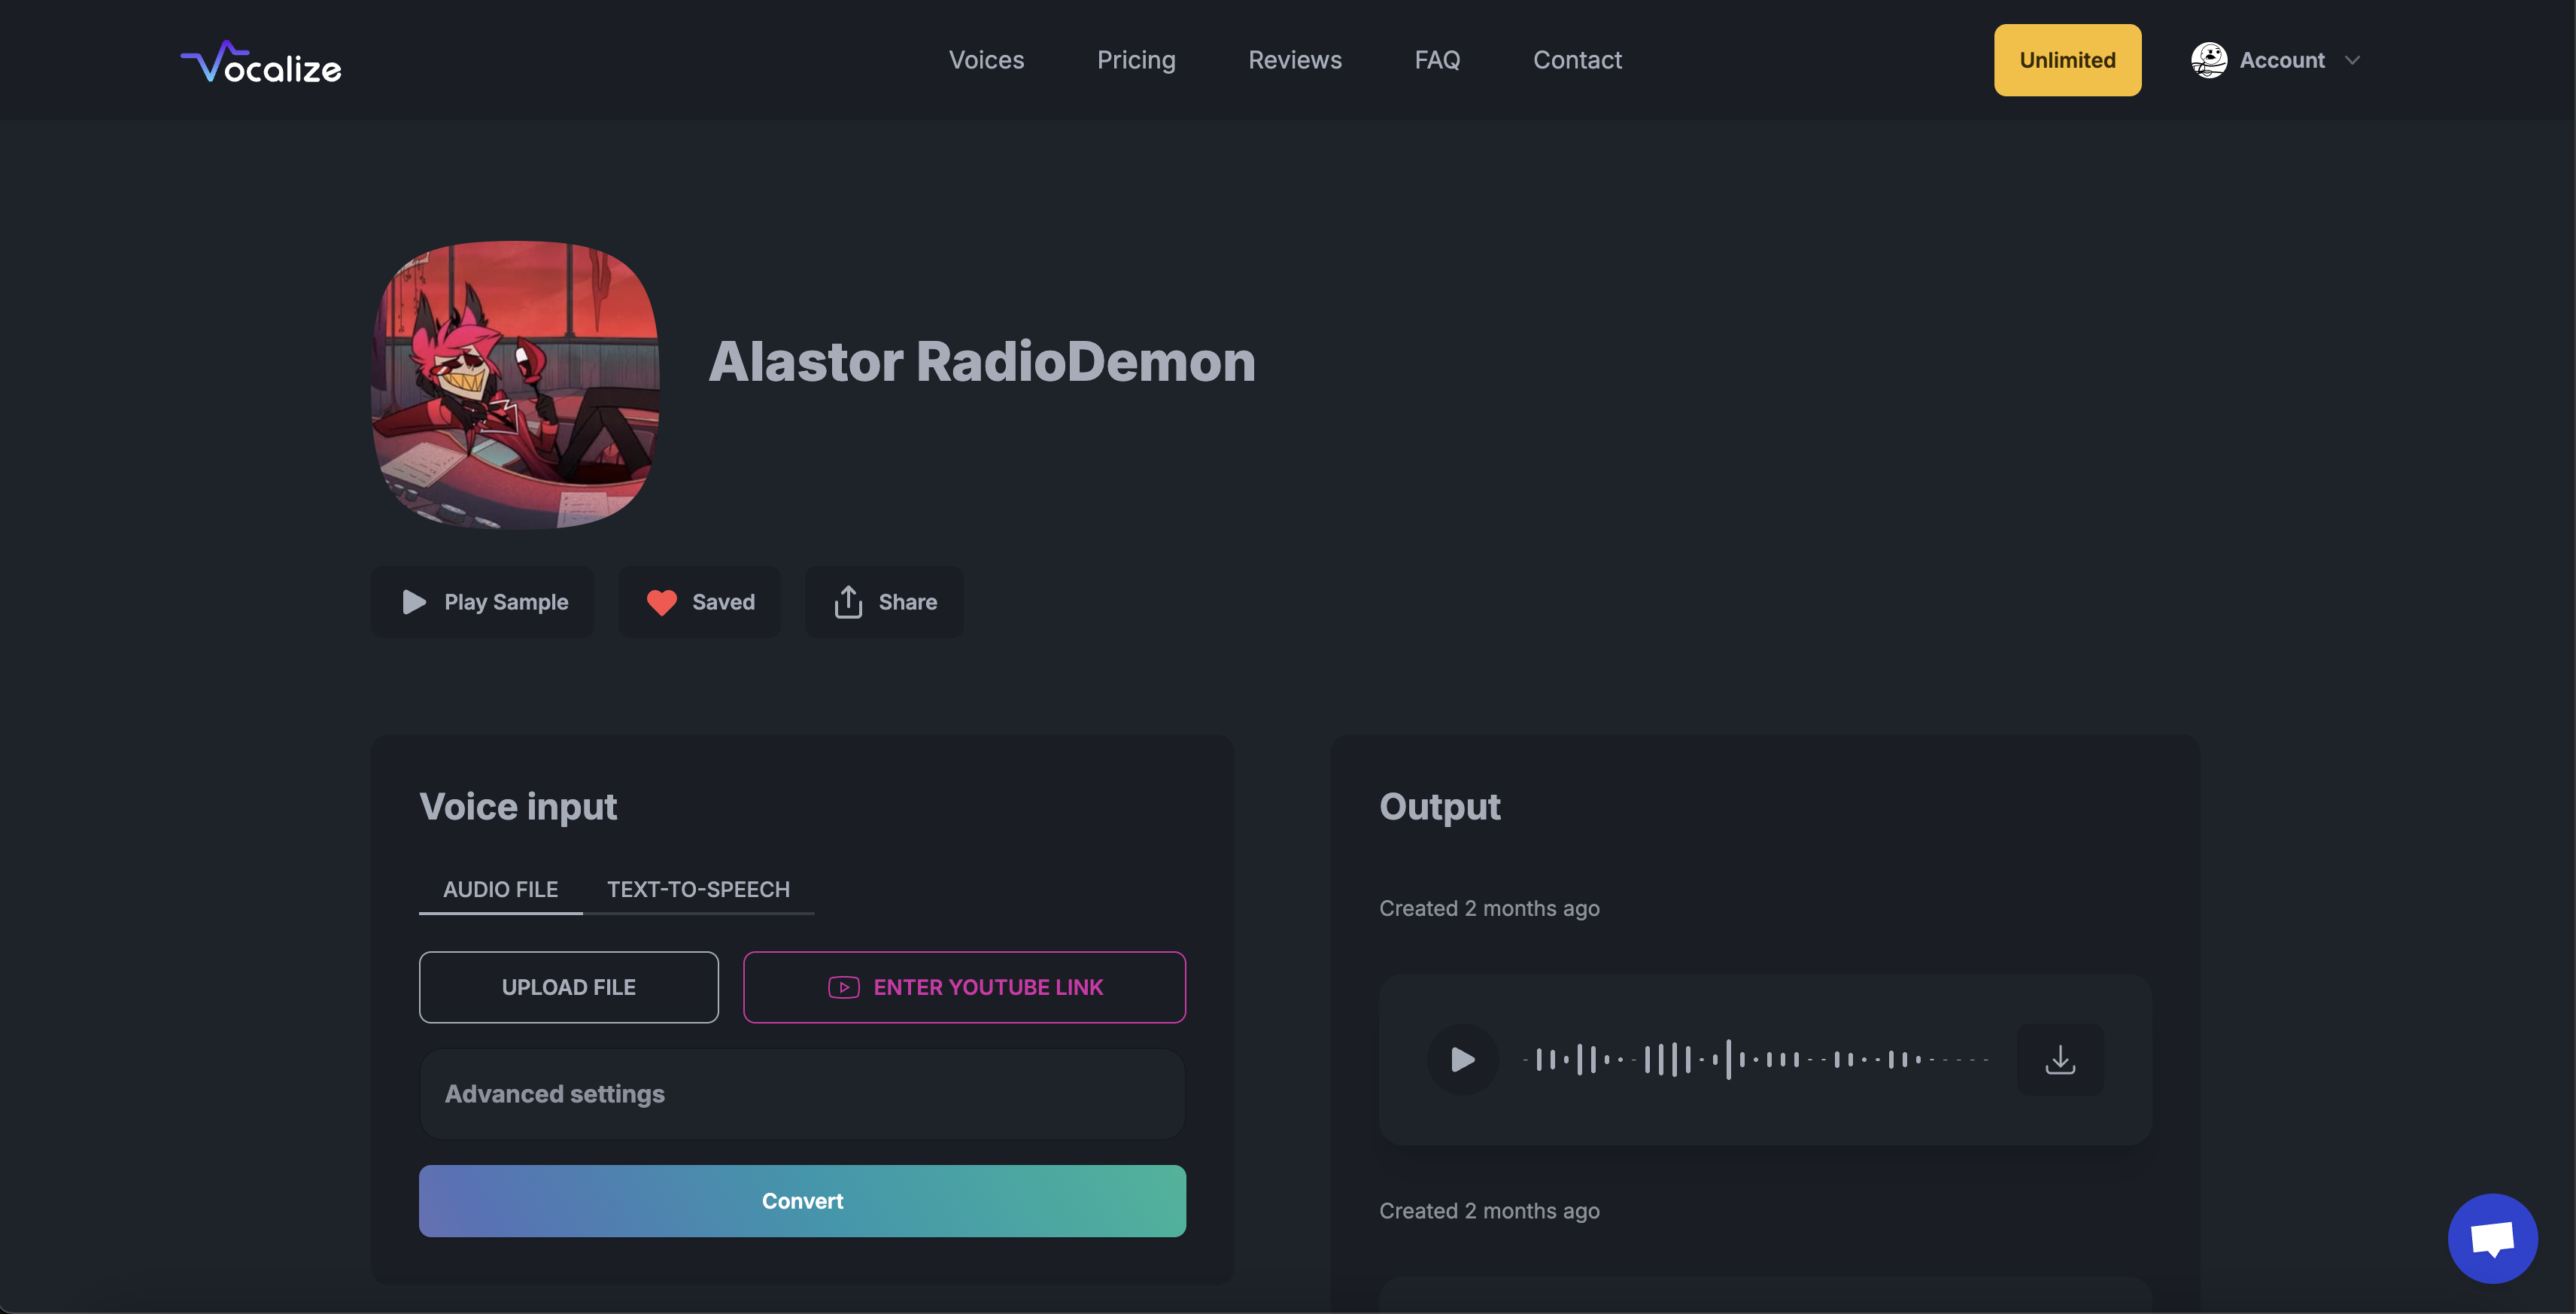
Task: Play the output audio clip
Action: tap(1462, 1059)
